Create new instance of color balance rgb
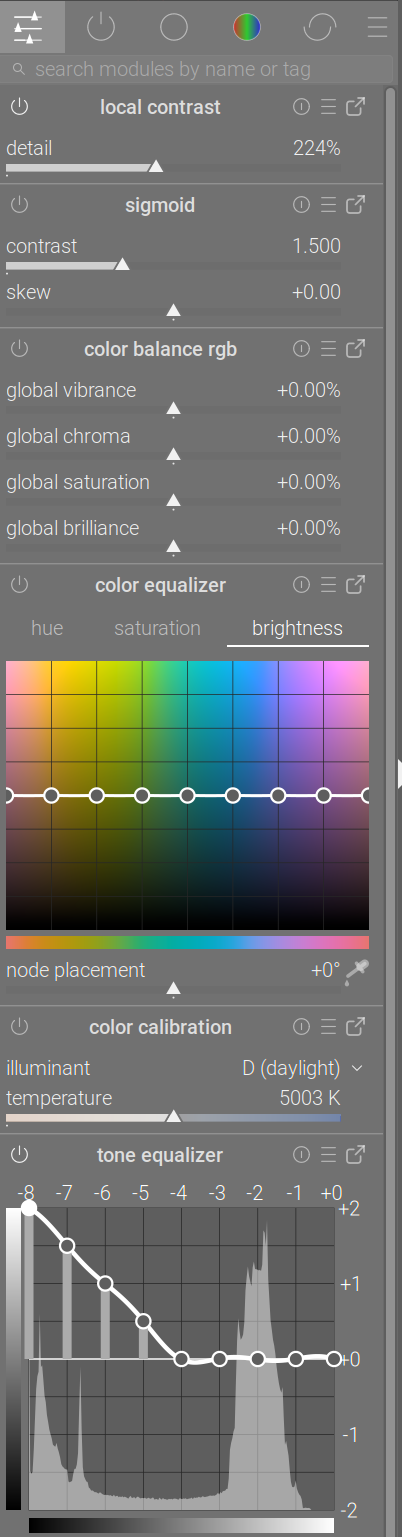The image size is (402, 1537). pos(355,349)
